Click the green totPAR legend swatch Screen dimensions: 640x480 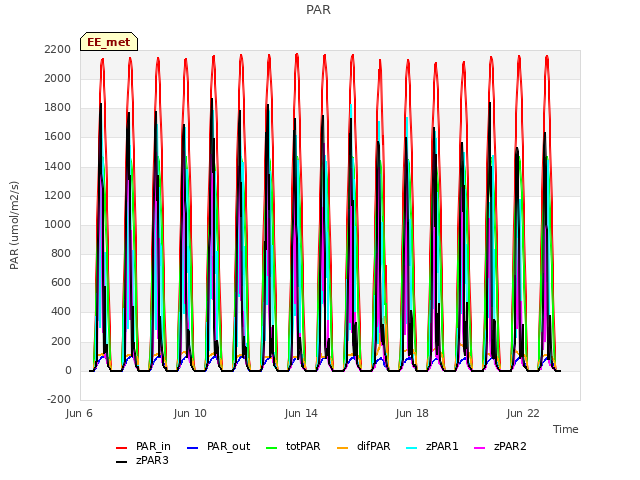point(271,448)
